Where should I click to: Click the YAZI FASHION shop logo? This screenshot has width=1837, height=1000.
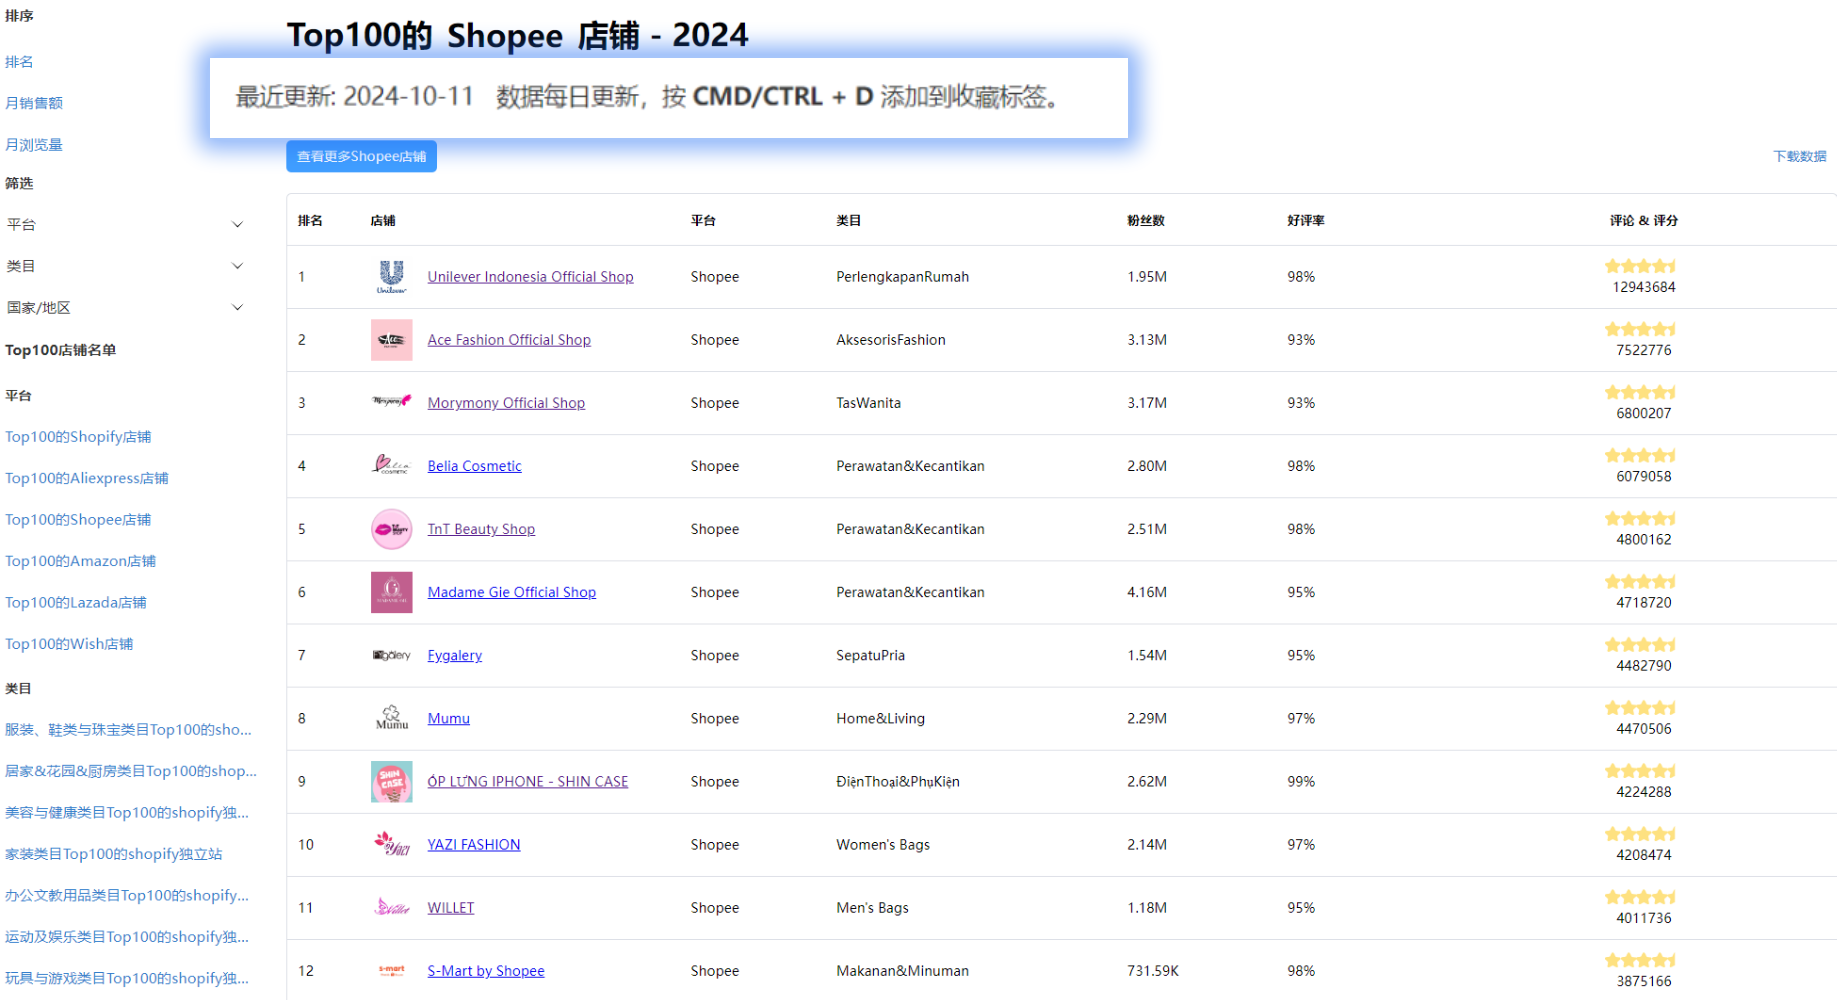point(391,844)
